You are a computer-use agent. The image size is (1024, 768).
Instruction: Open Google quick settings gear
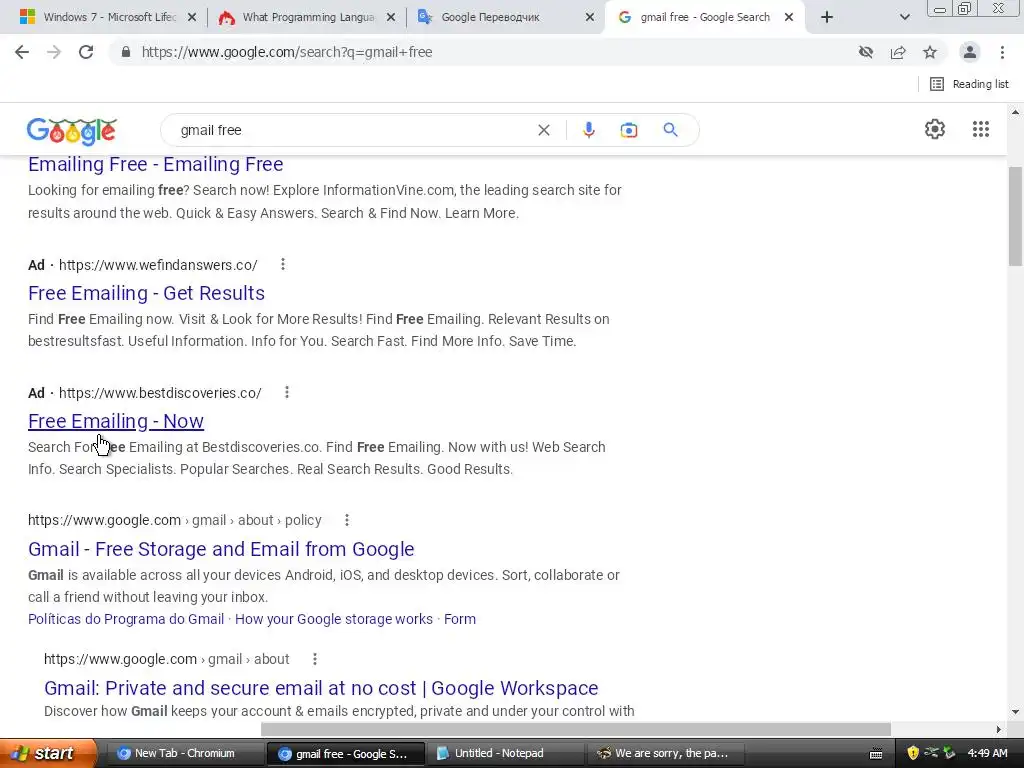click(x=935, y=129)
